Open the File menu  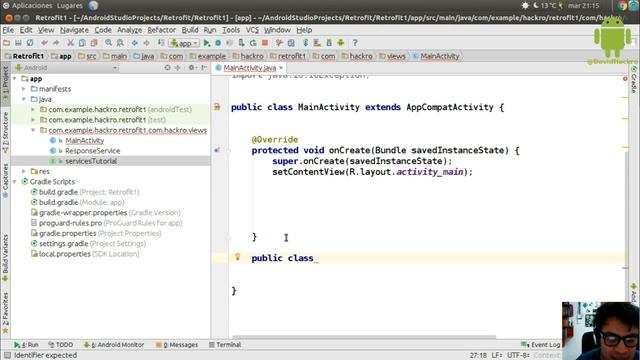click(x=8, y=30)
